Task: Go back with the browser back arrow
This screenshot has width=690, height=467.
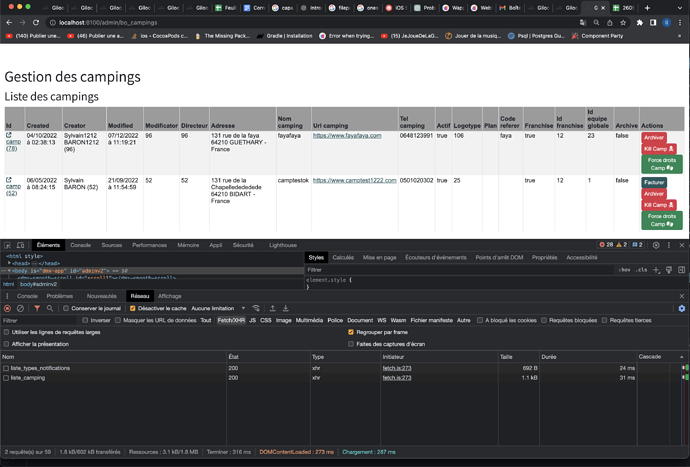Action: [9, 22]
